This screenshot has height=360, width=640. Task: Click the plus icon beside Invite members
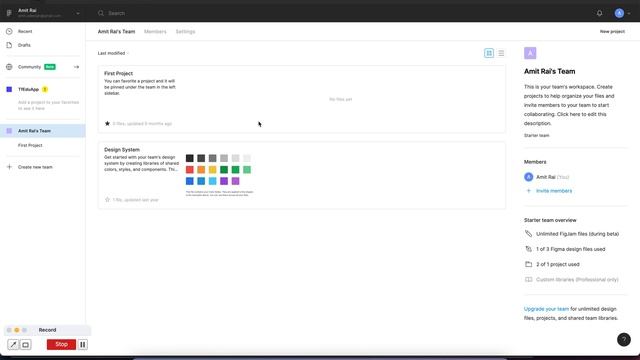pos(529,191)
